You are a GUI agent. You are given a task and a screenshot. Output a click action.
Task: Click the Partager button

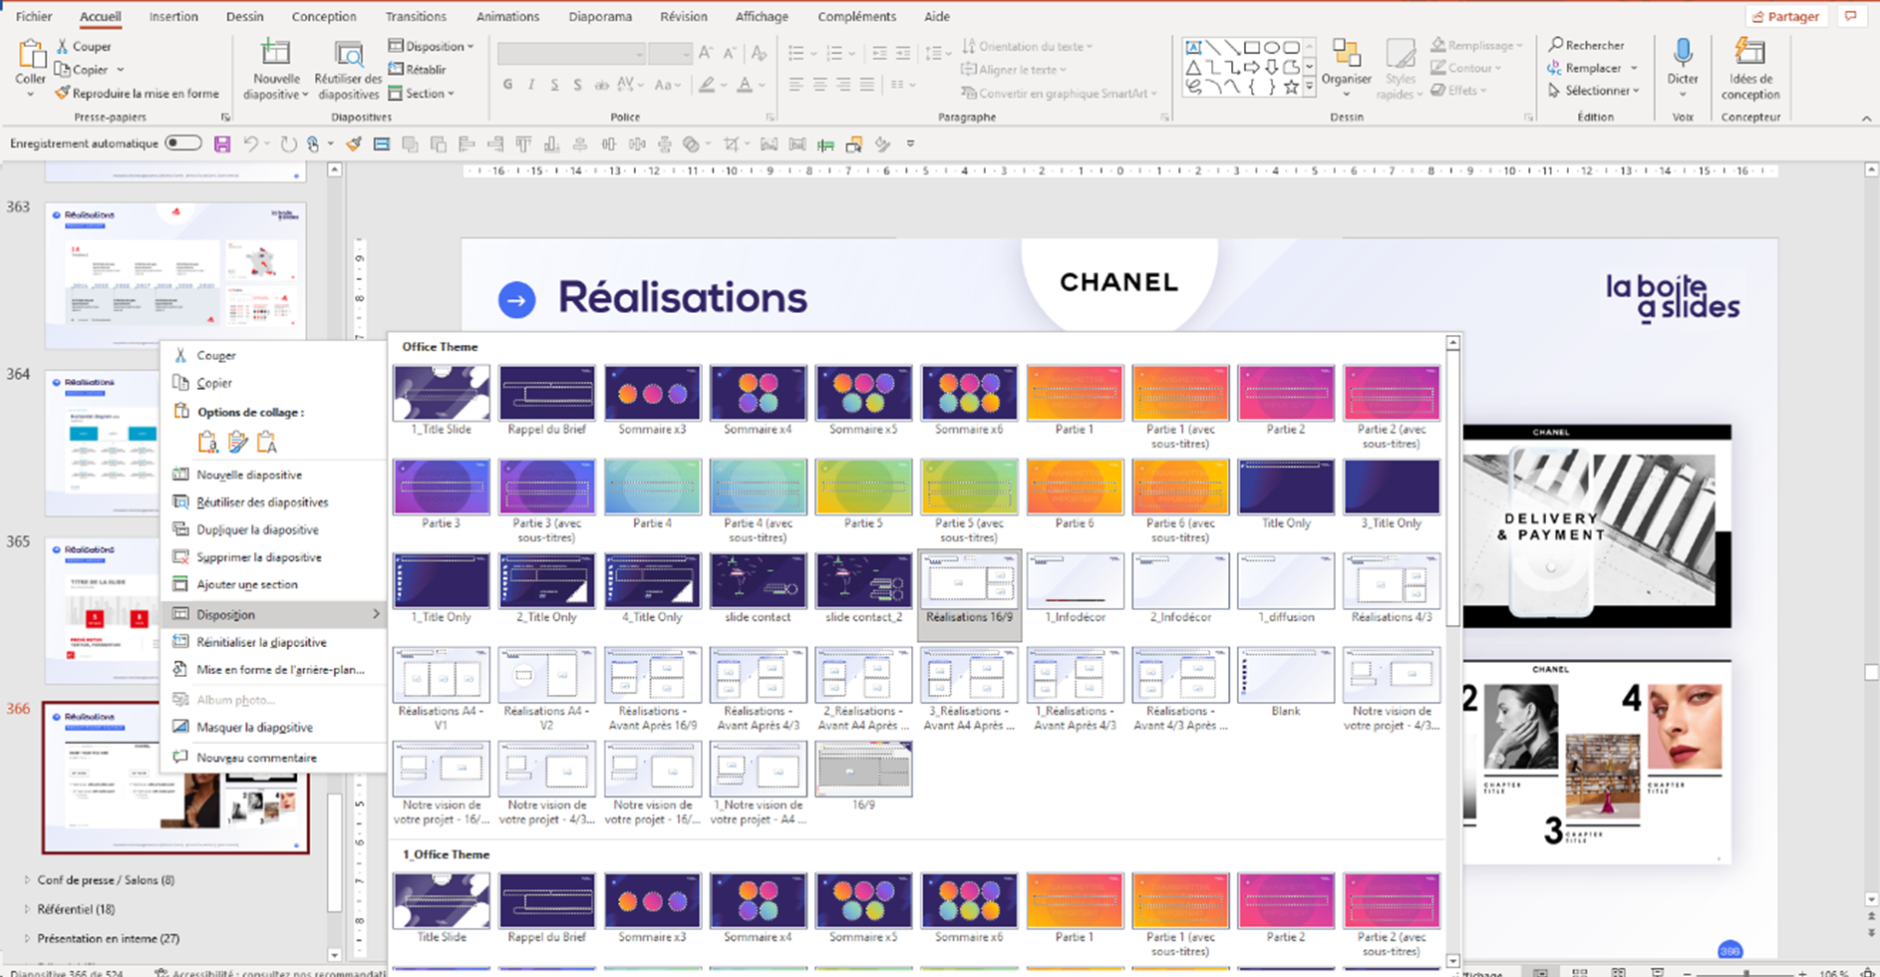[1787, 16]
